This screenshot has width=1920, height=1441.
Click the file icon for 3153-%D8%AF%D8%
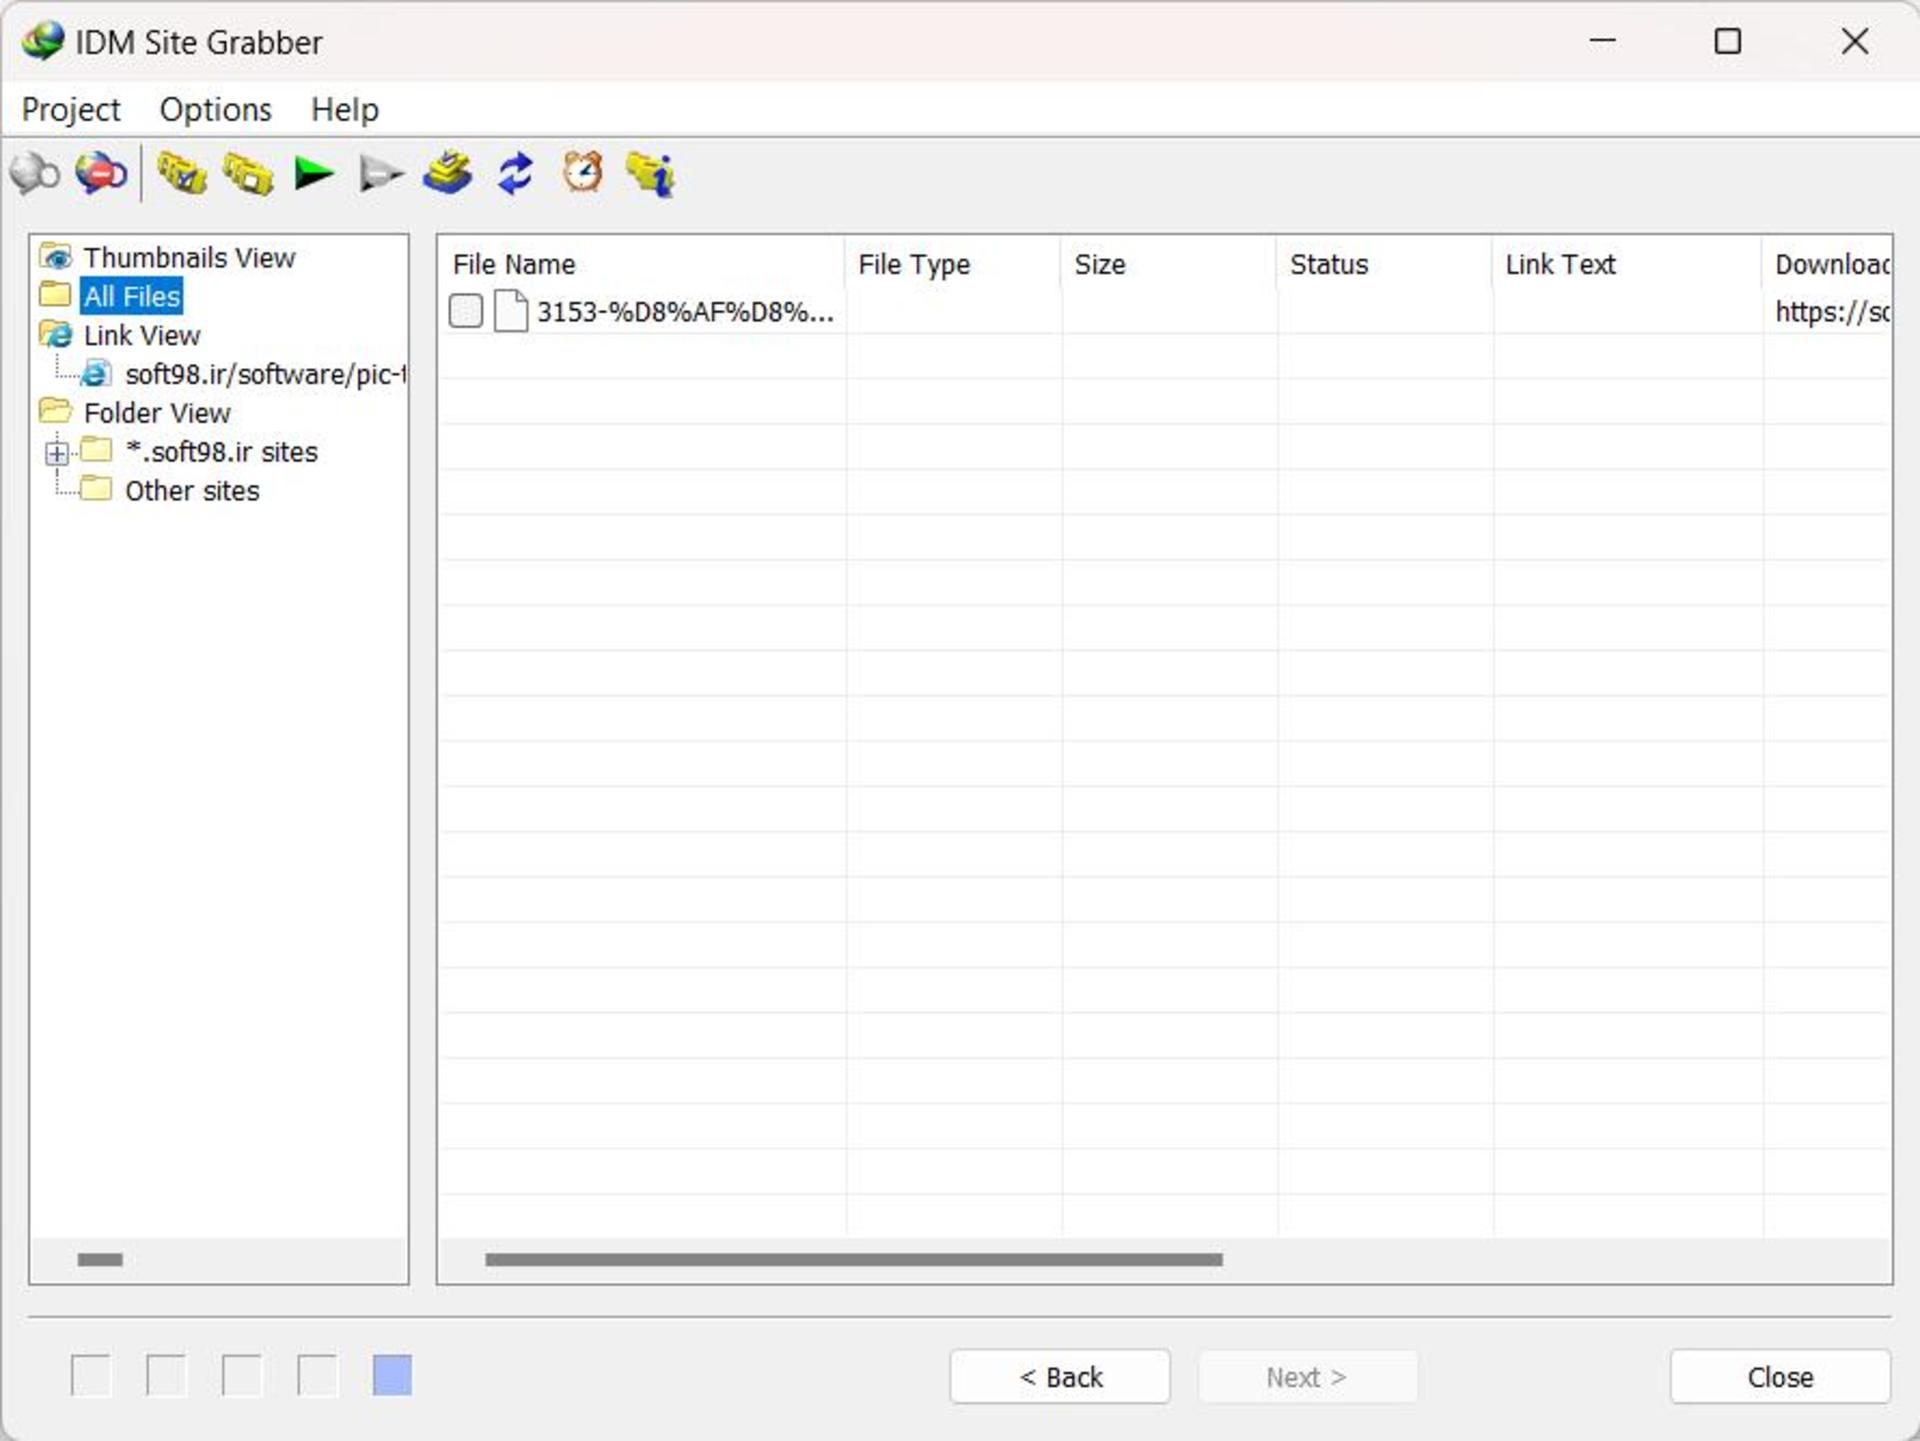pos(511,311)
